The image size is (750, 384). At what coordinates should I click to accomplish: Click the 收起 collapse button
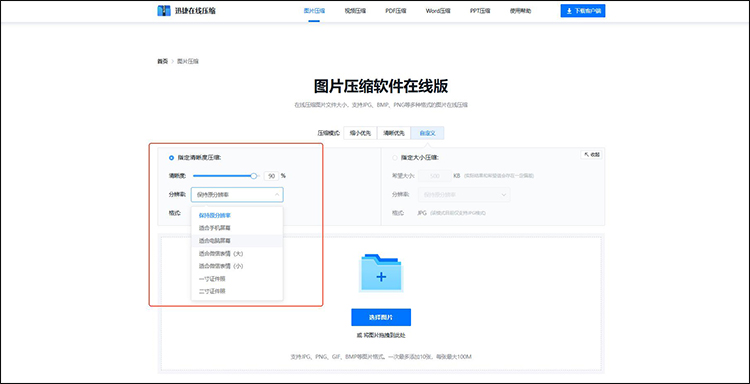591,154
